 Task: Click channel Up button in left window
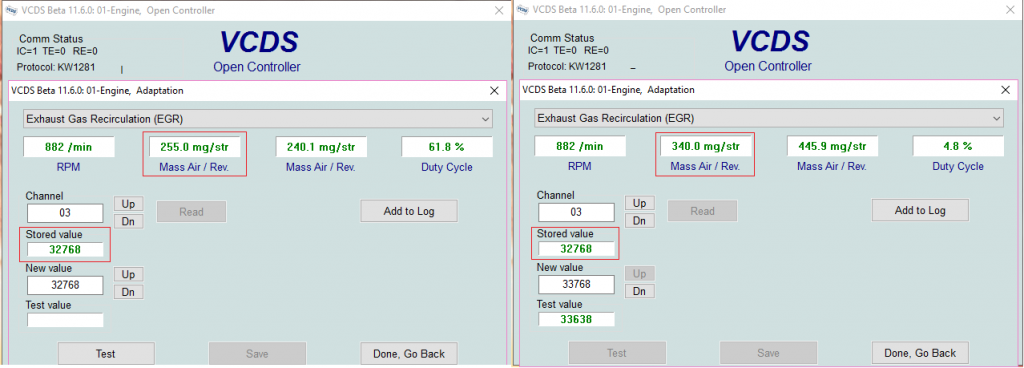pos(129,204)
